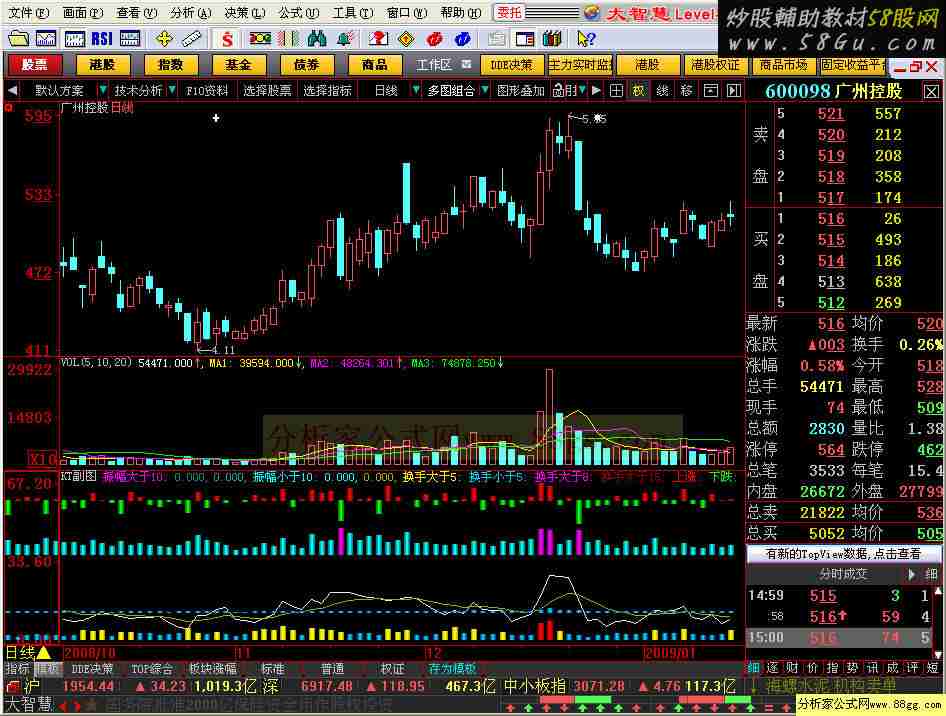946x716 pixels.
Task: Click the traffic light signal icon
Action: (x=260, y=39)
